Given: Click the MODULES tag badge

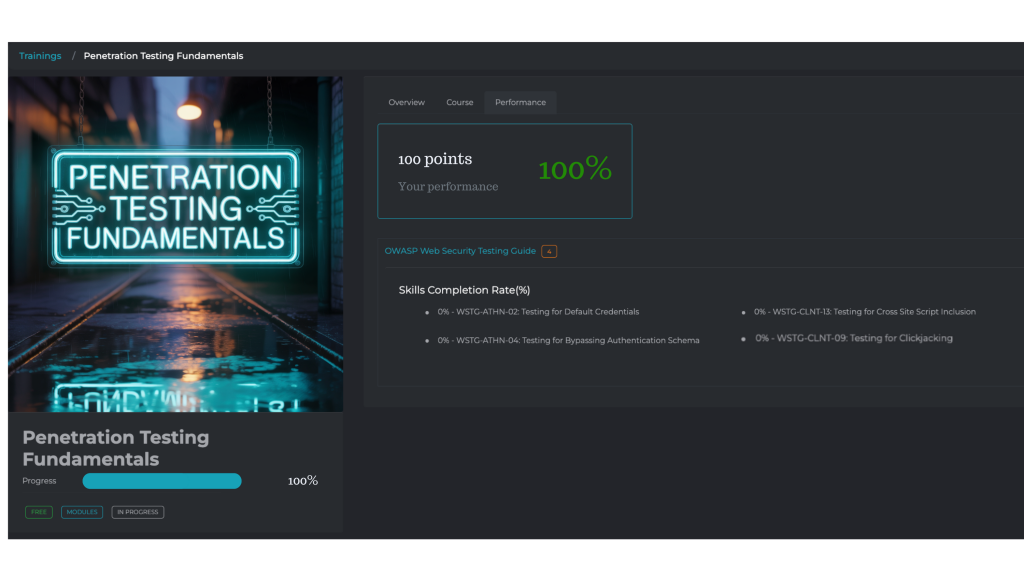Looking at the screenshot, I should point(82,512).
